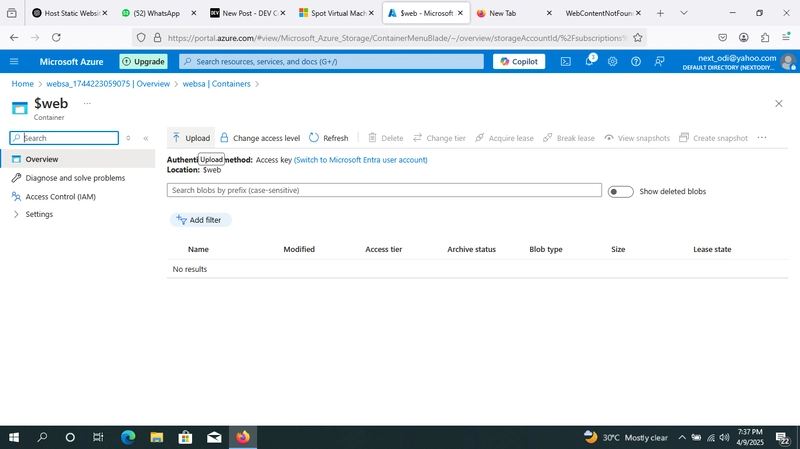Refresh the container blob list
The width and height of the screenshot is (800, 449).
329,138
